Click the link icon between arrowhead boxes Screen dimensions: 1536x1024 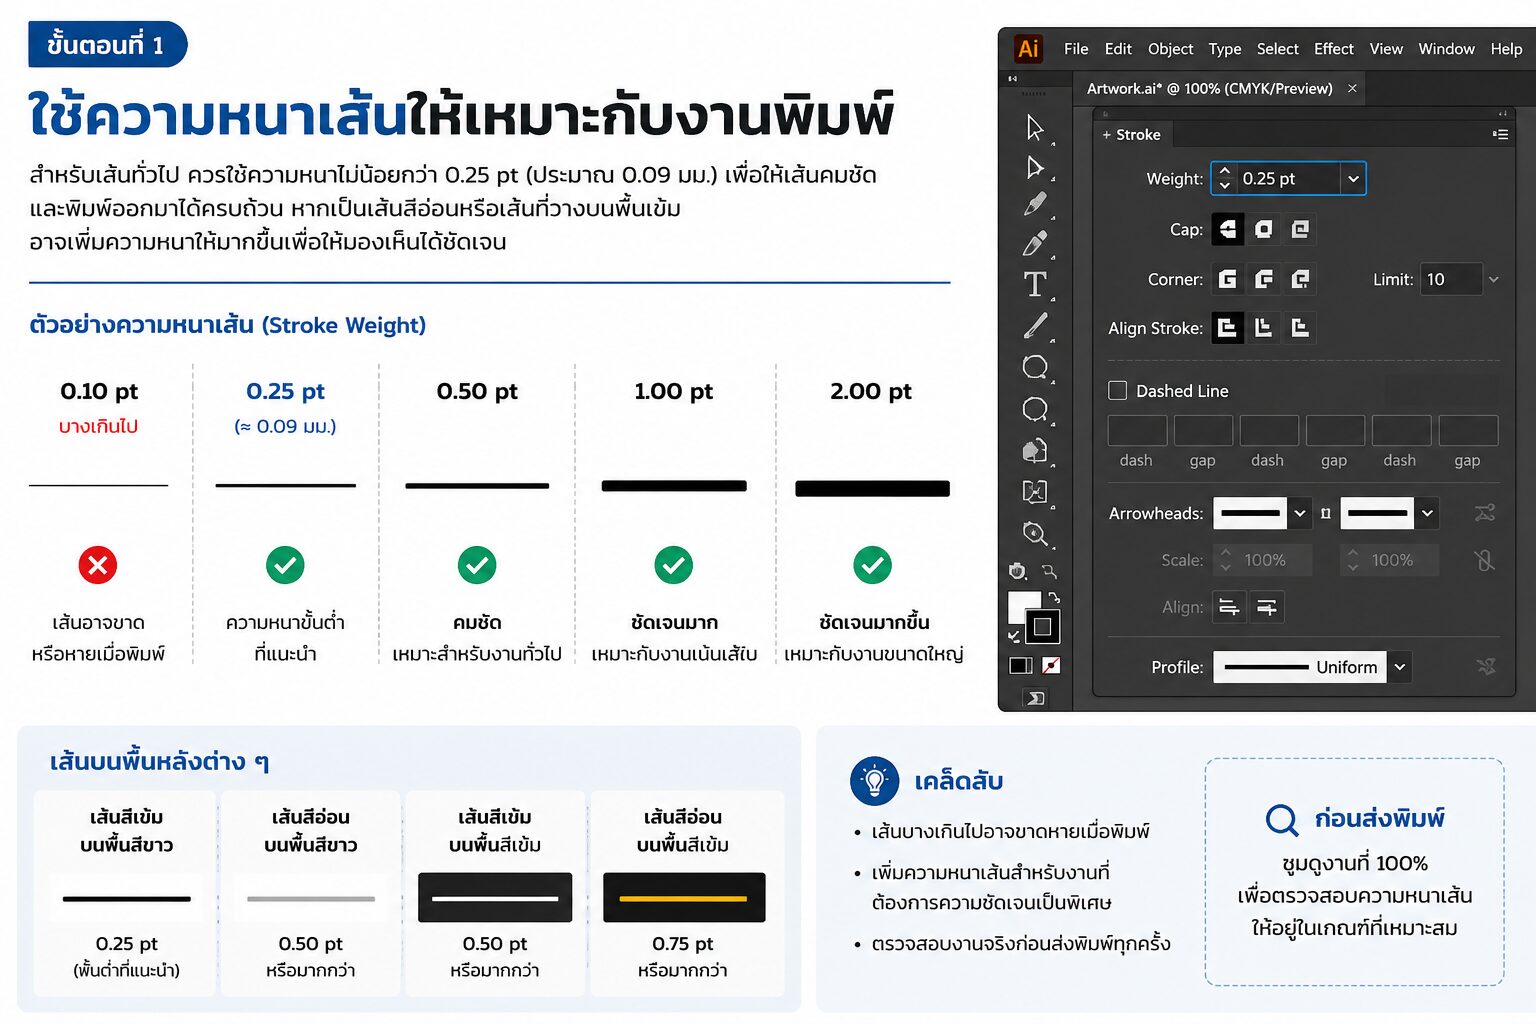click(1325, 513)
